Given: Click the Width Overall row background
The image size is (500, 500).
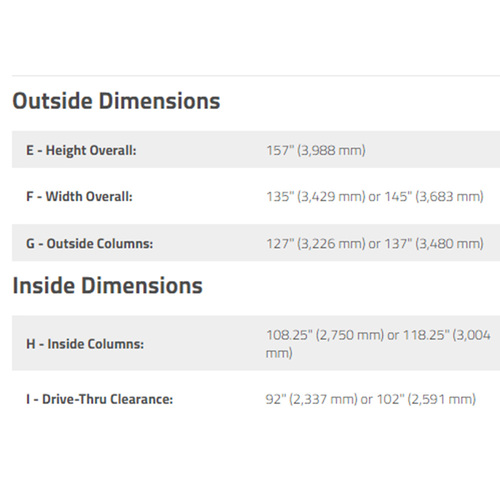Looking at the screenshot, I should pos(256,196).
